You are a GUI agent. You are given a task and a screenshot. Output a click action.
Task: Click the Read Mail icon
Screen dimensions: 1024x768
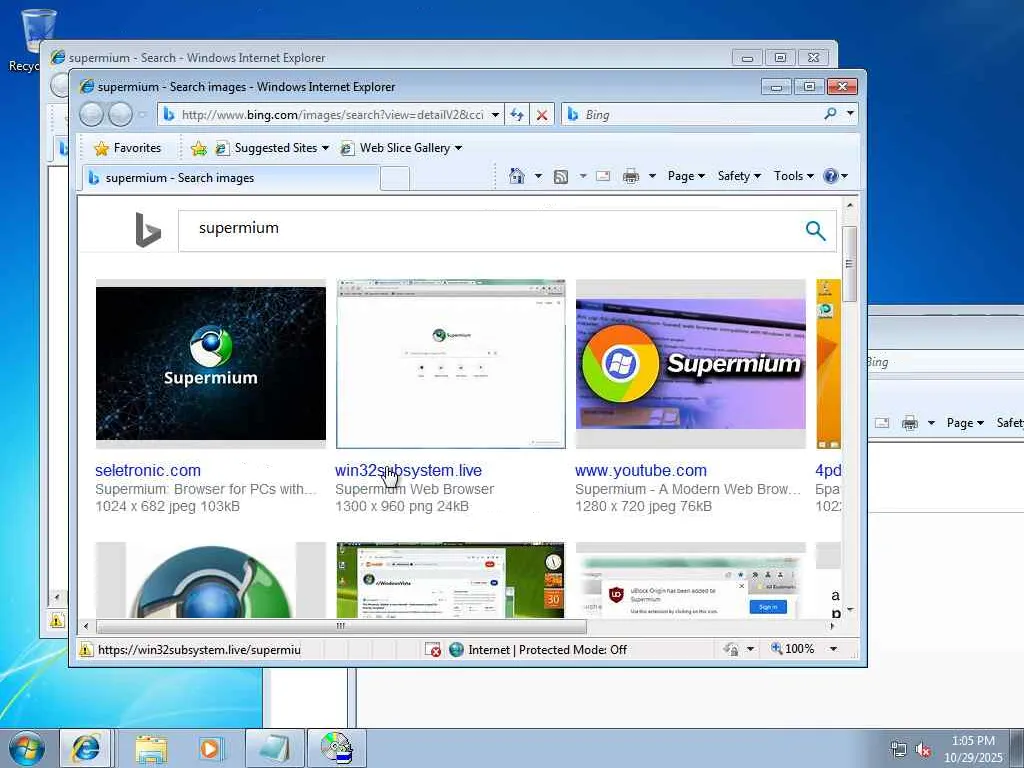[x=603, y=176]
